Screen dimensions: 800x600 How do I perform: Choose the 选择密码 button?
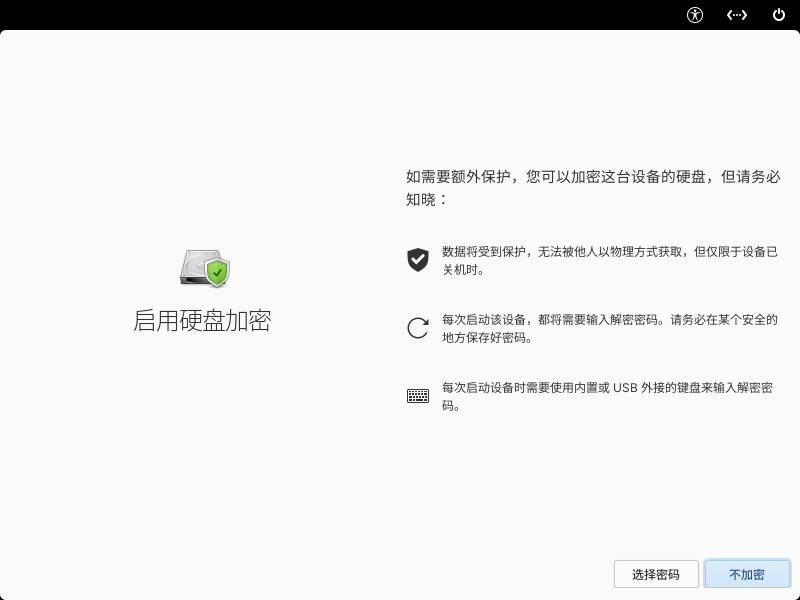[x=656, y=574]
